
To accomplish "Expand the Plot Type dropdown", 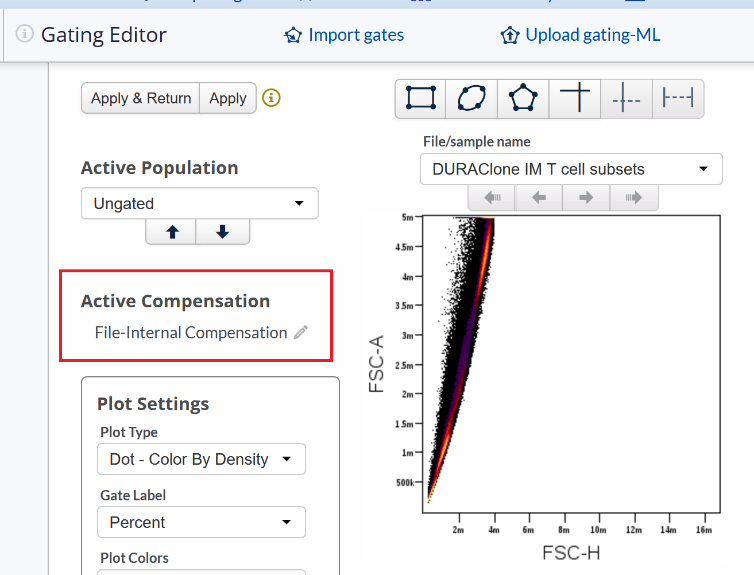I will click(x=201, y=459).
